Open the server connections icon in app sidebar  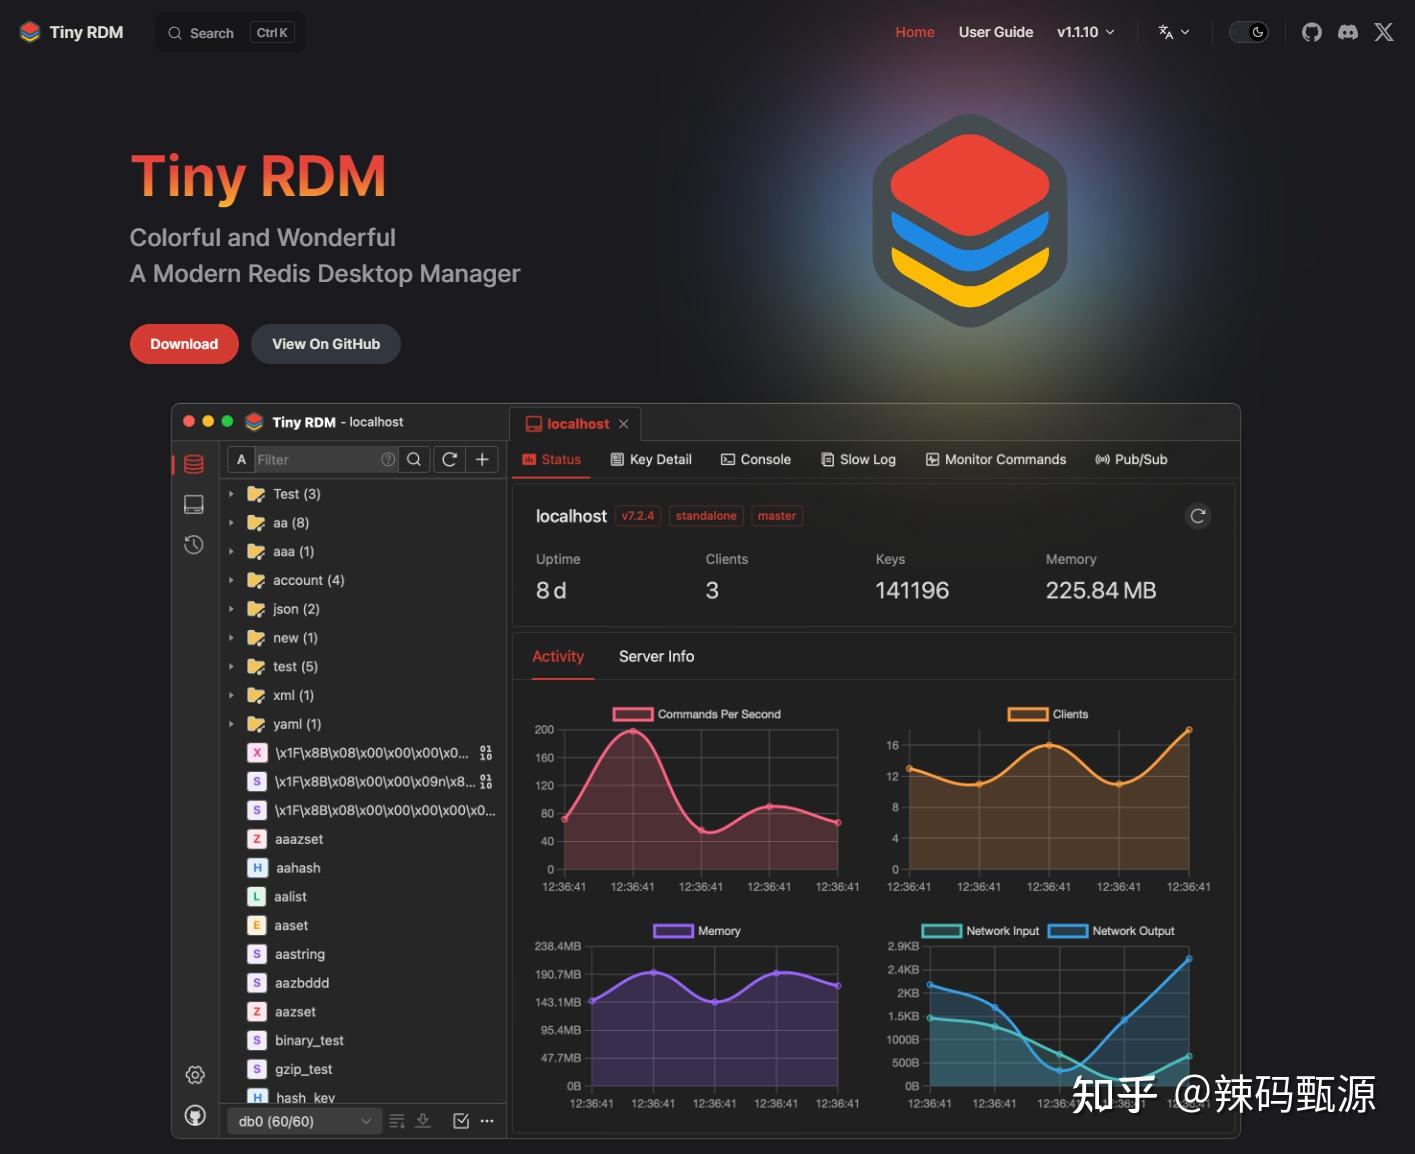point(194,504)
